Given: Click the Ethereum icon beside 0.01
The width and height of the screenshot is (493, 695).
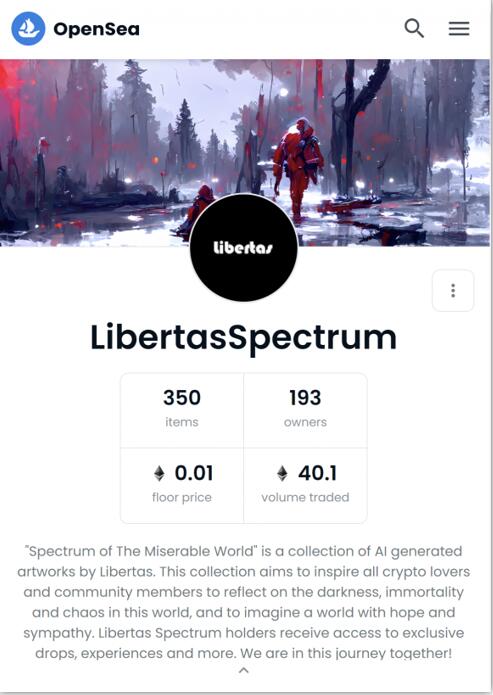Looking at the screenshot, I should (159, 473).
